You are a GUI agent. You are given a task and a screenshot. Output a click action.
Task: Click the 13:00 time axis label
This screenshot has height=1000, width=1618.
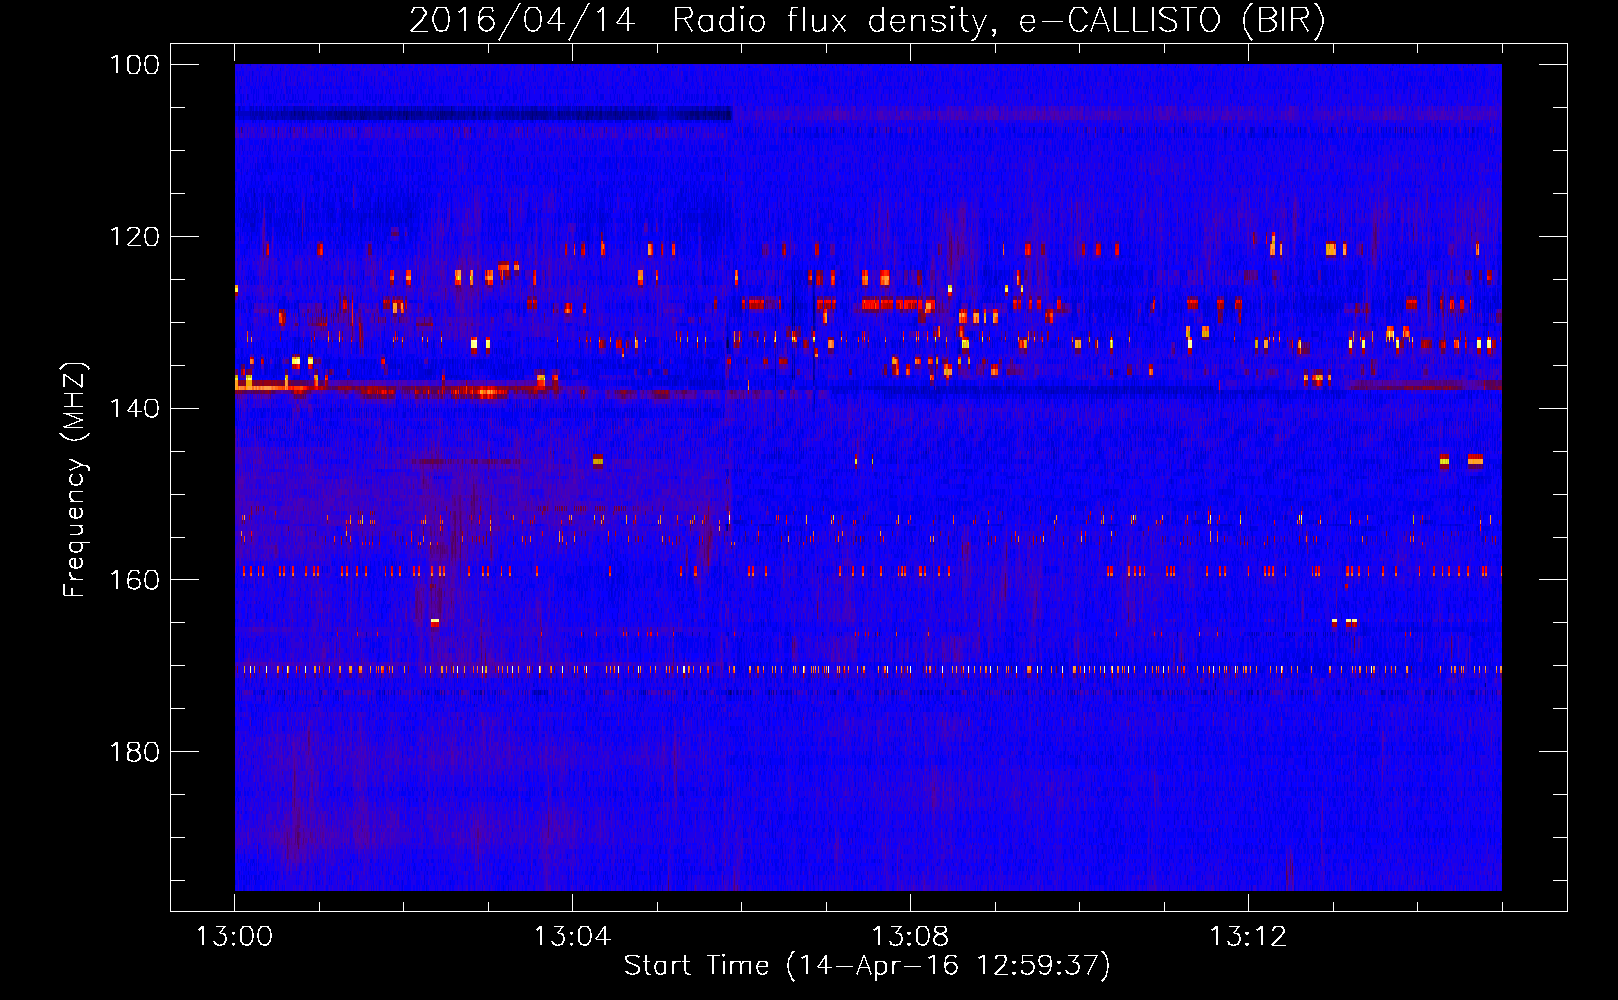click(x=234, y=937)
